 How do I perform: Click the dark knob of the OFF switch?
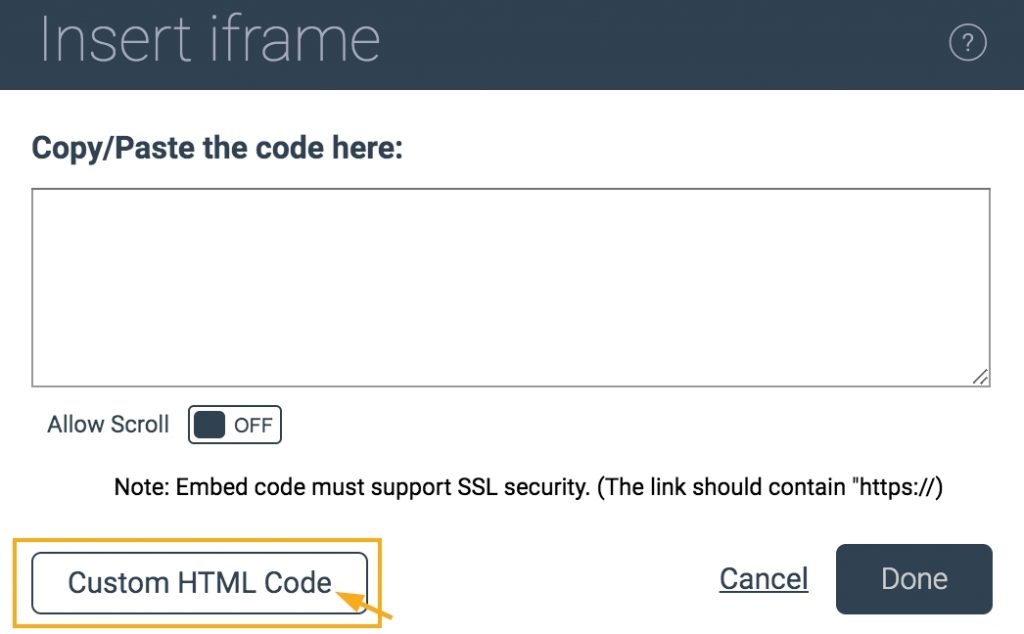[207, 424]
